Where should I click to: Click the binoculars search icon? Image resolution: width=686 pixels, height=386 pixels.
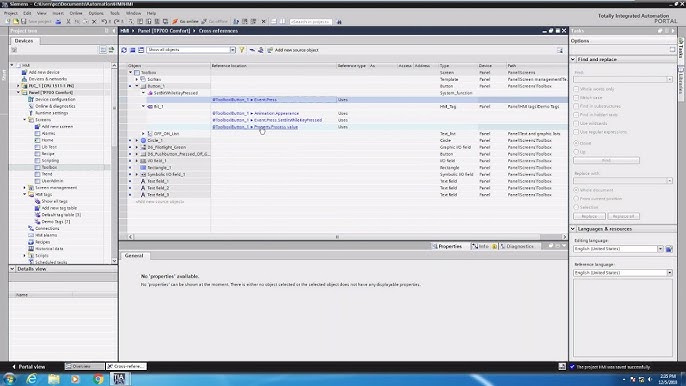339,21
